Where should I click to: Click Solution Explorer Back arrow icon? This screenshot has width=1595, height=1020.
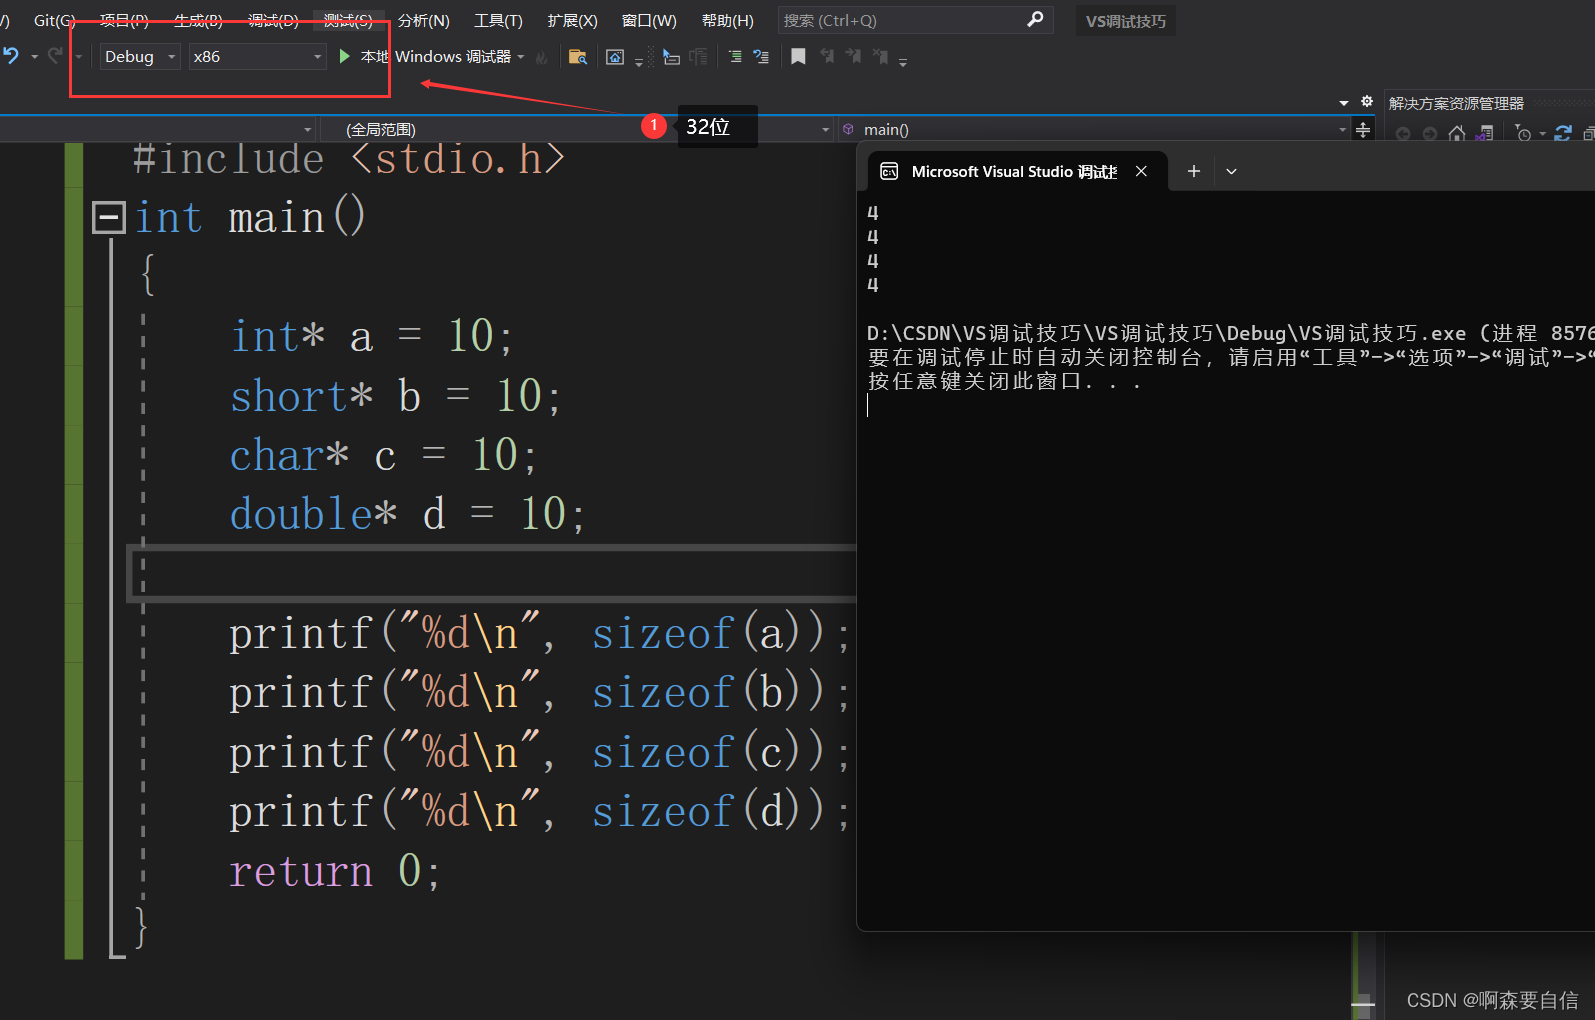[1403, 133]
